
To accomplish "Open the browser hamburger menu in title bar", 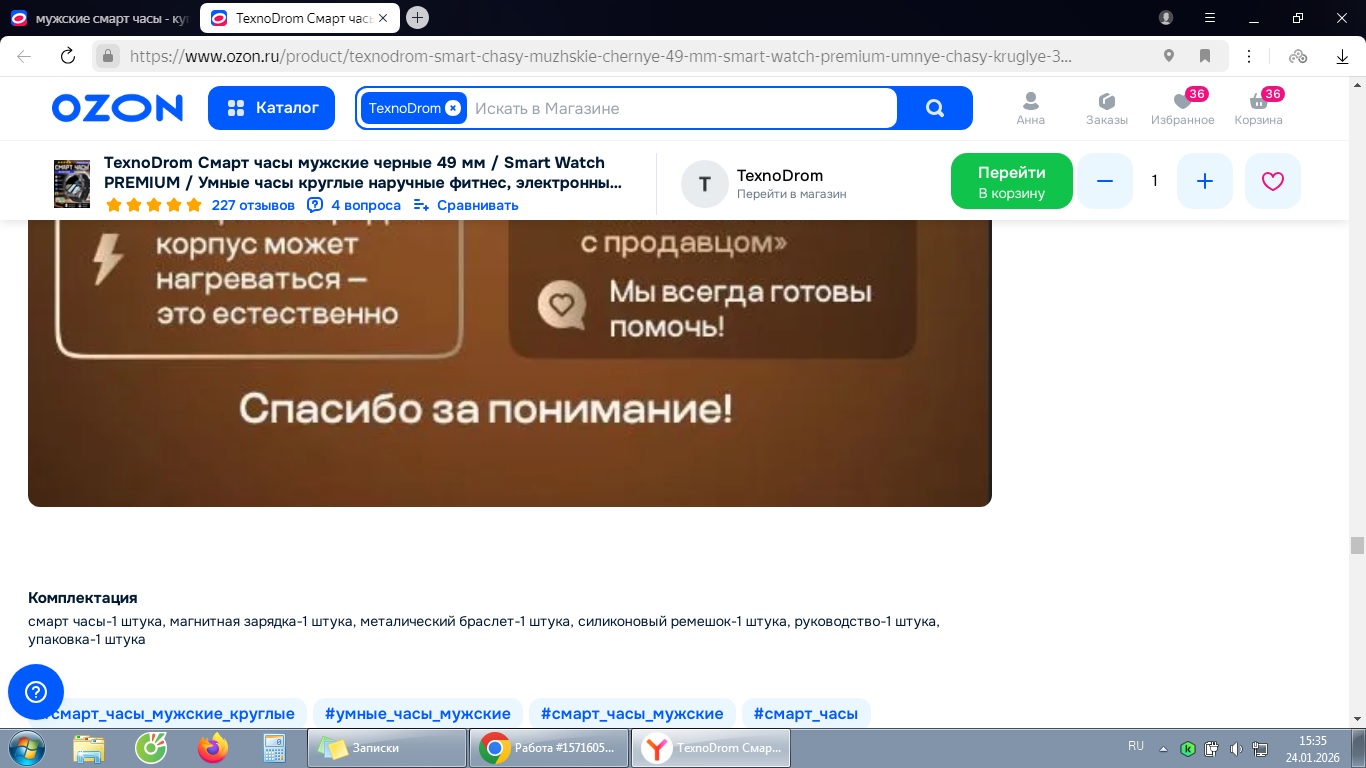I will click(1210, 18).
